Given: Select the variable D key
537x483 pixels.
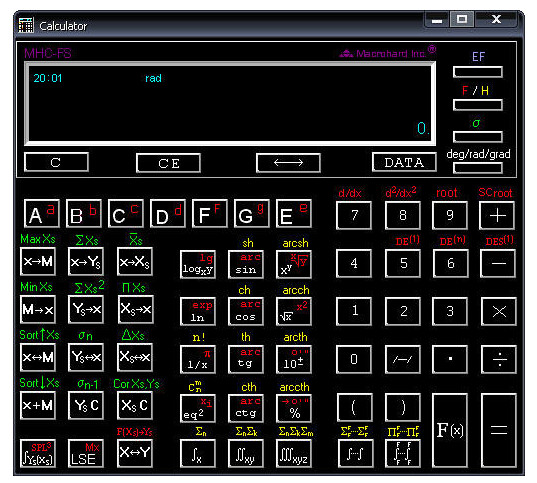Looking at the screenshot, I should pos(168,213).
